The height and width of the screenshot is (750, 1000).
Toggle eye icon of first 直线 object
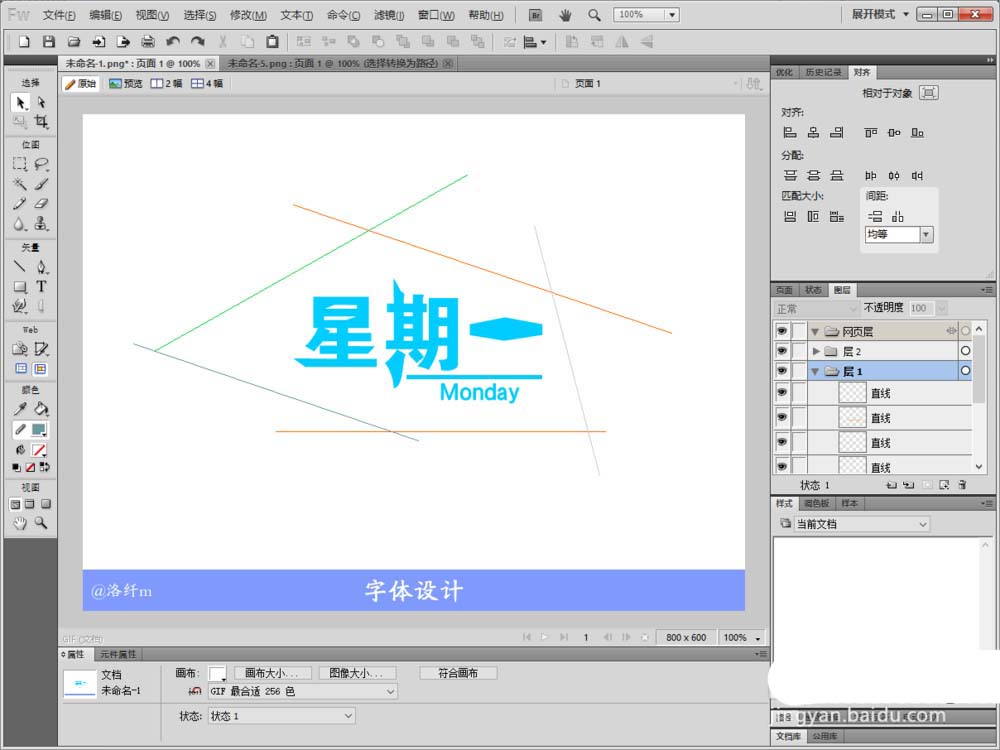tap(782, 392)
